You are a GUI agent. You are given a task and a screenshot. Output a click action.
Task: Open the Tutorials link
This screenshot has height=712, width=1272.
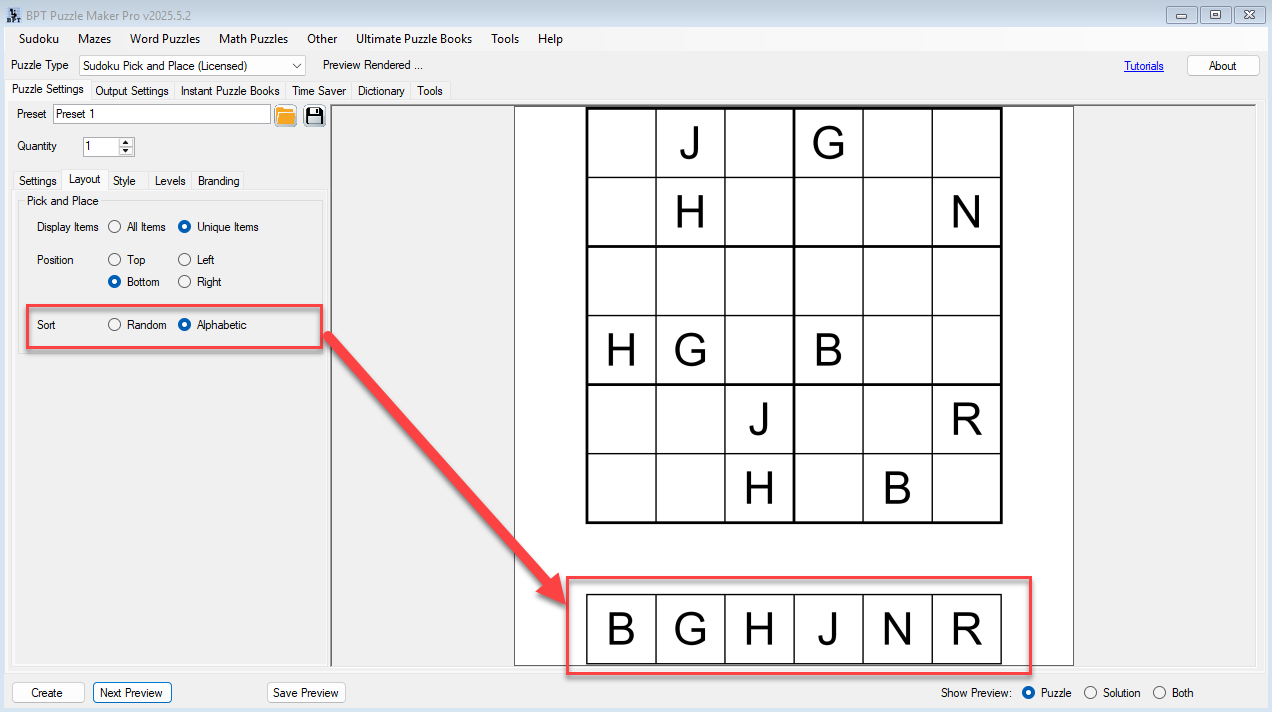tap(1143, 65)
